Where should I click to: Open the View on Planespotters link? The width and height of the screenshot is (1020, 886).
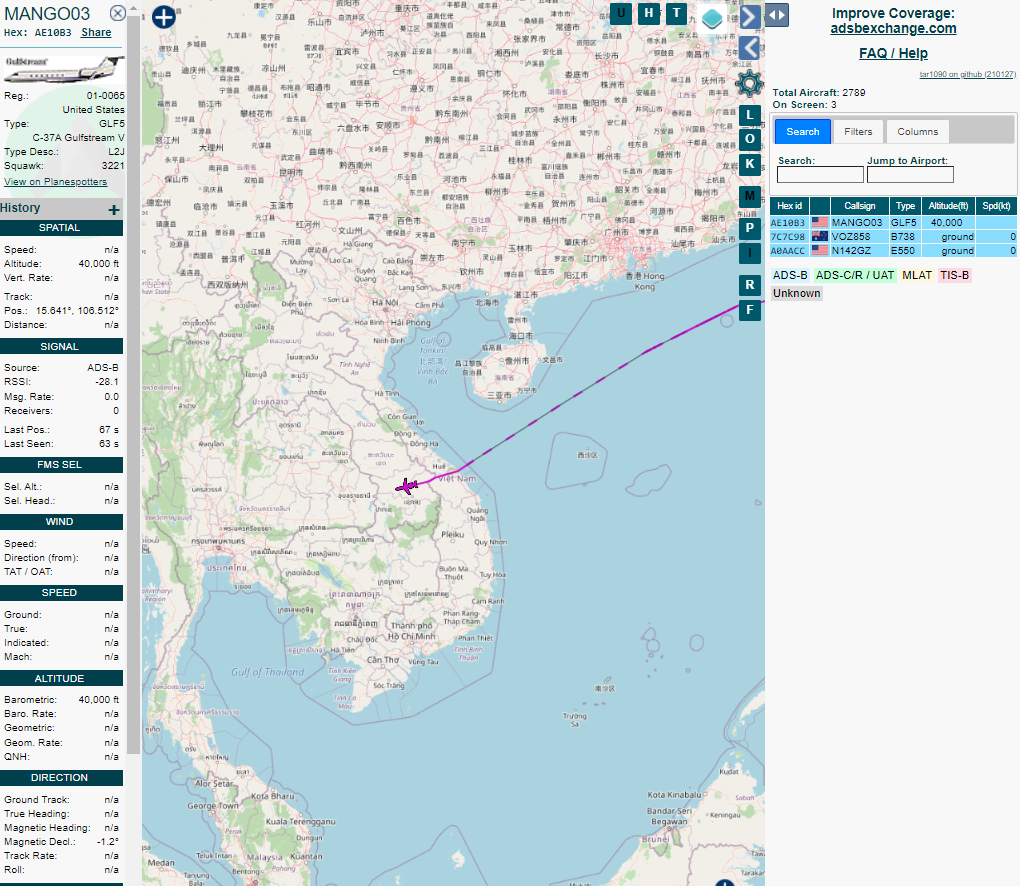click(55, 182)
